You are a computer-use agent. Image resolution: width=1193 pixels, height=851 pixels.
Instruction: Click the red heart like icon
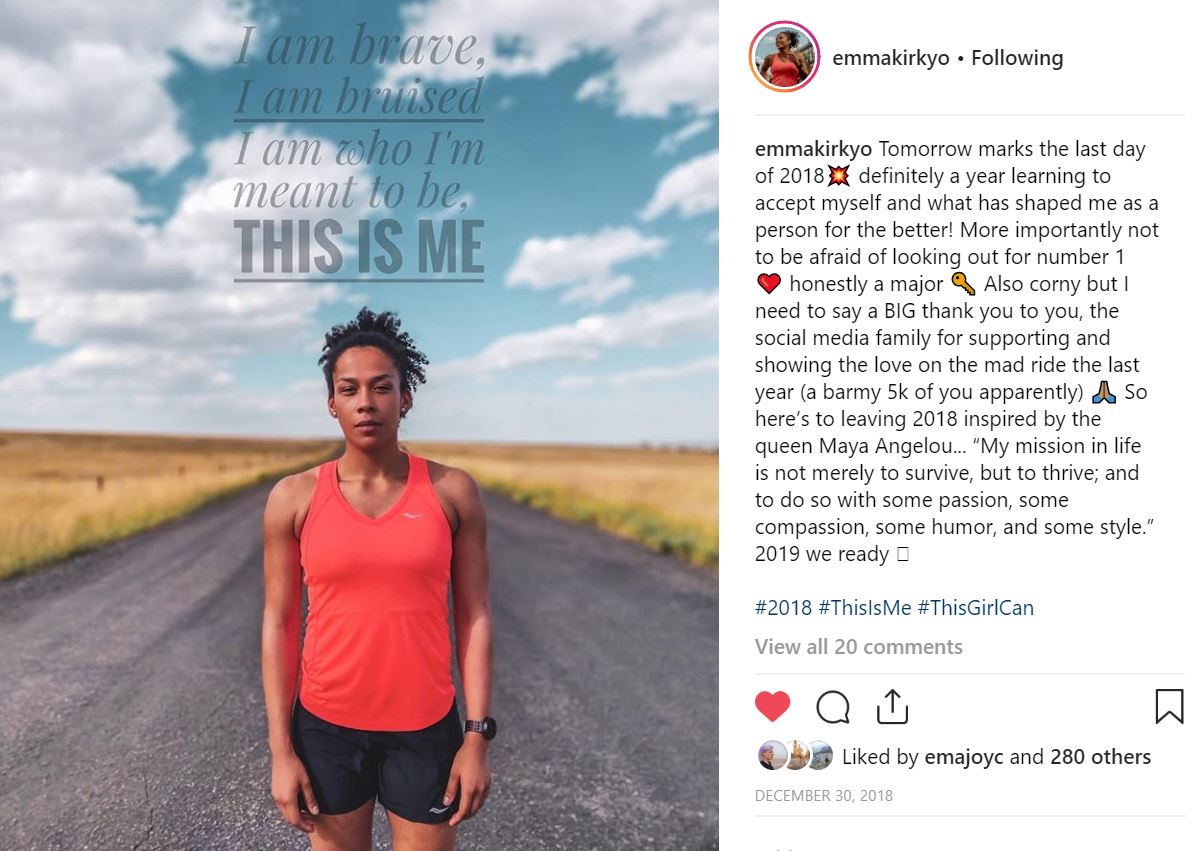coord(772,706)
